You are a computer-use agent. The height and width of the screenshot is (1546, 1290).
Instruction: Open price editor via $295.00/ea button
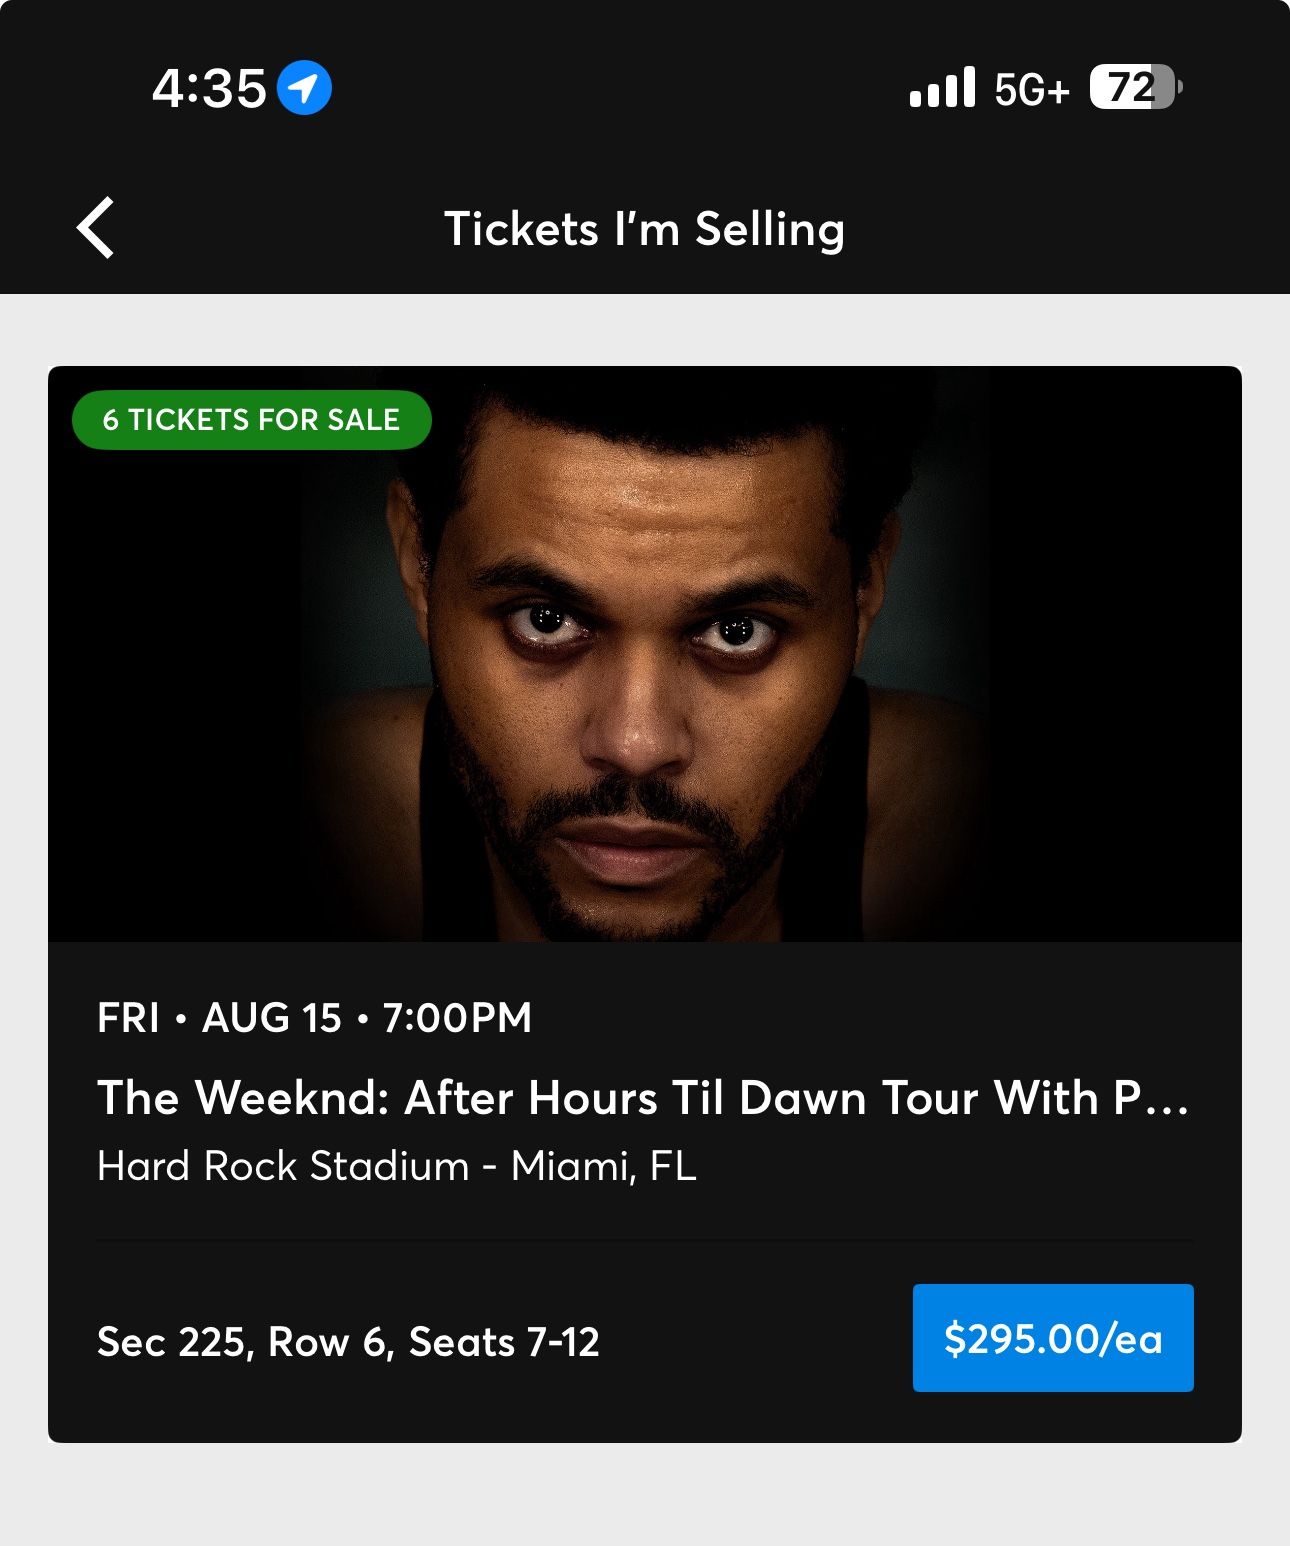pos(1052,1337)
